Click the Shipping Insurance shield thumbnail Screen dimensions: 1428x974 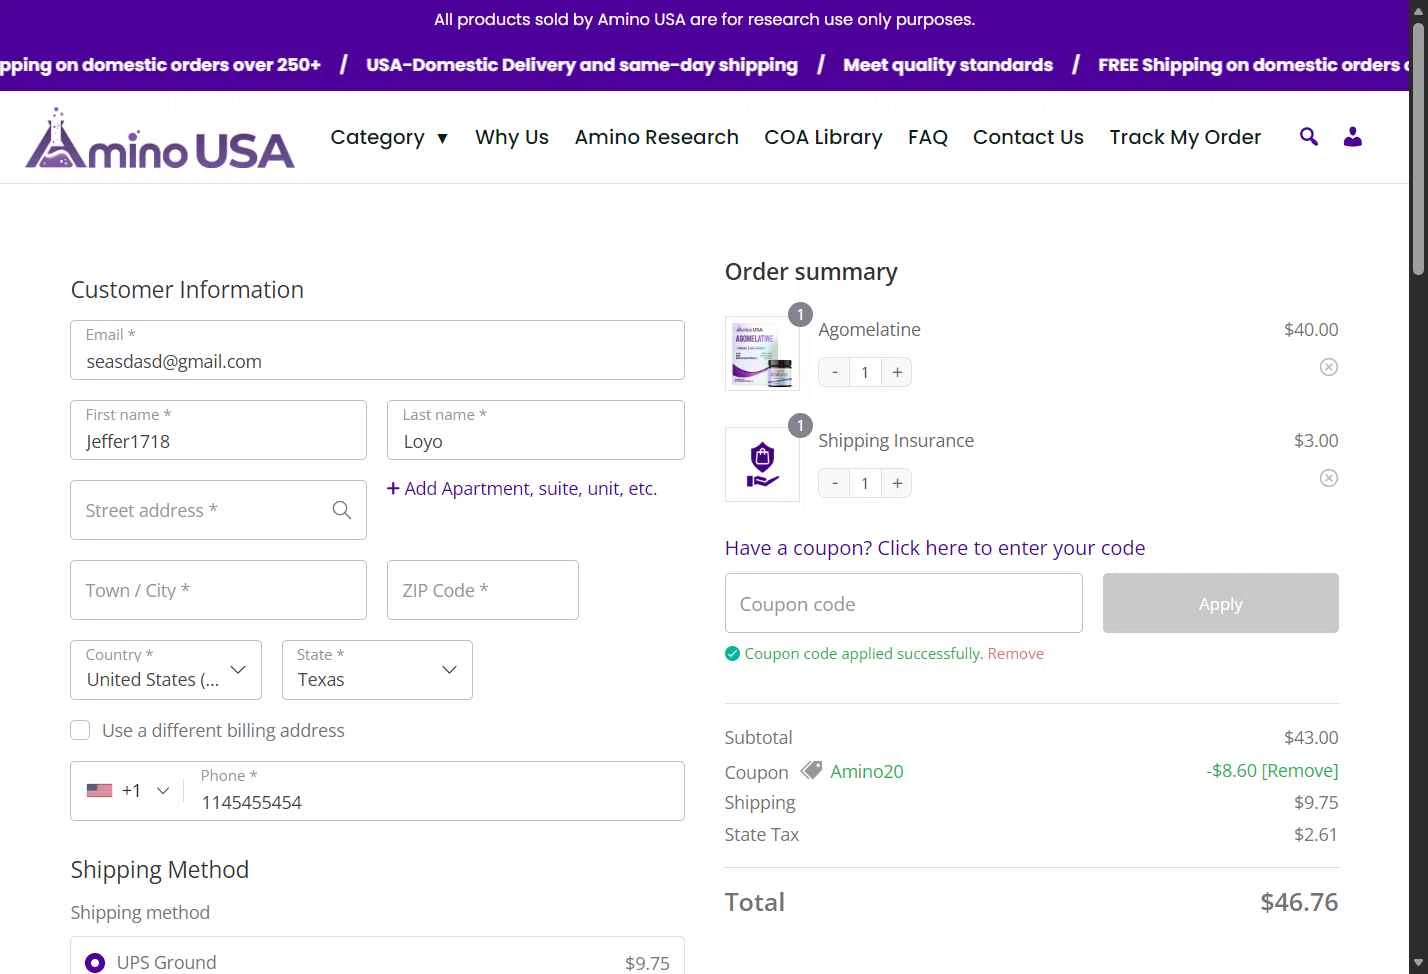pos(762,464)
